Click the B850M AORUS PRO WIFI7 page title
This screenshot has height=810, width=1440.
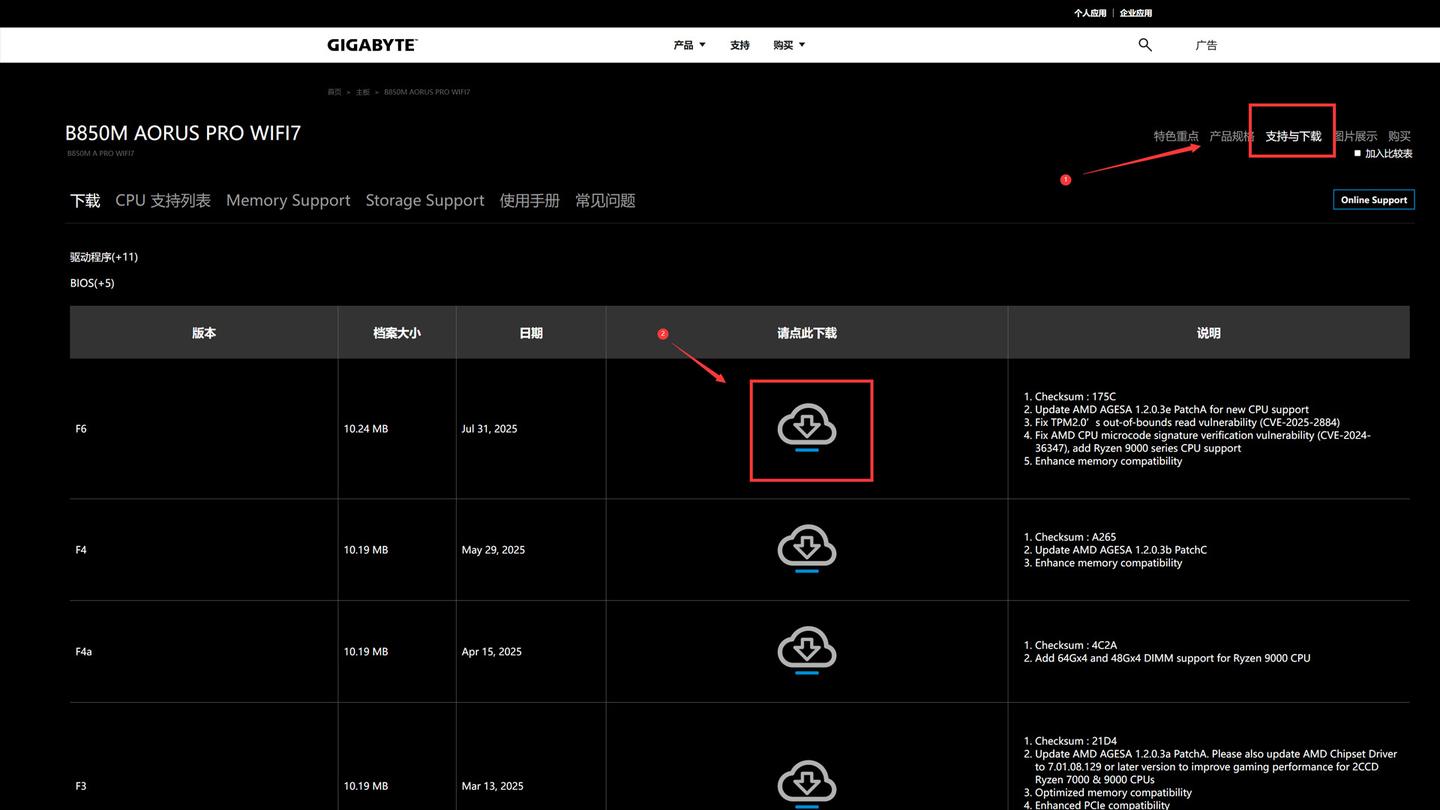pos(183,133)
